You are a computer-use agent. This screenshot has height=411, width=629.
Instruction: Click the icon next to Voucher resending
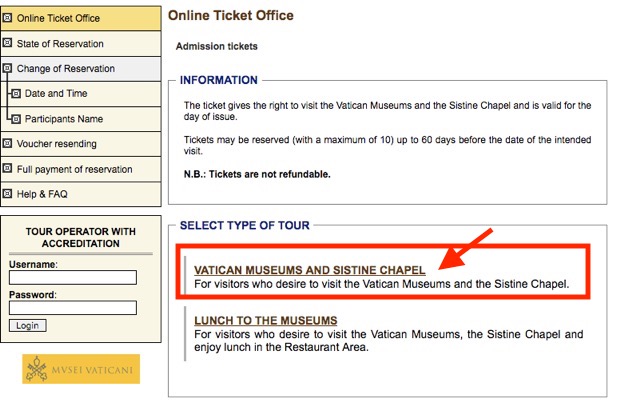[x=7, y=143]
